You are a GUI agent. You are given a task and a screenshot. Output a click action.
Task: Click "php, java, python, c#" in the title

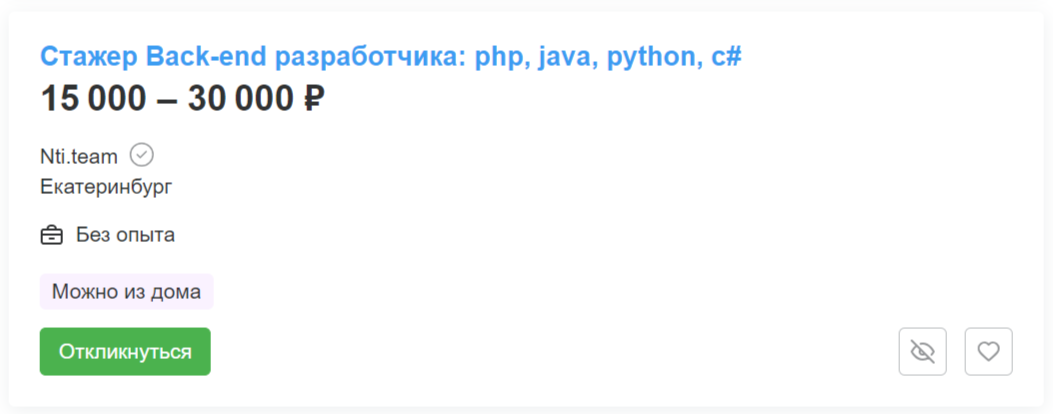tap(608, 58)
